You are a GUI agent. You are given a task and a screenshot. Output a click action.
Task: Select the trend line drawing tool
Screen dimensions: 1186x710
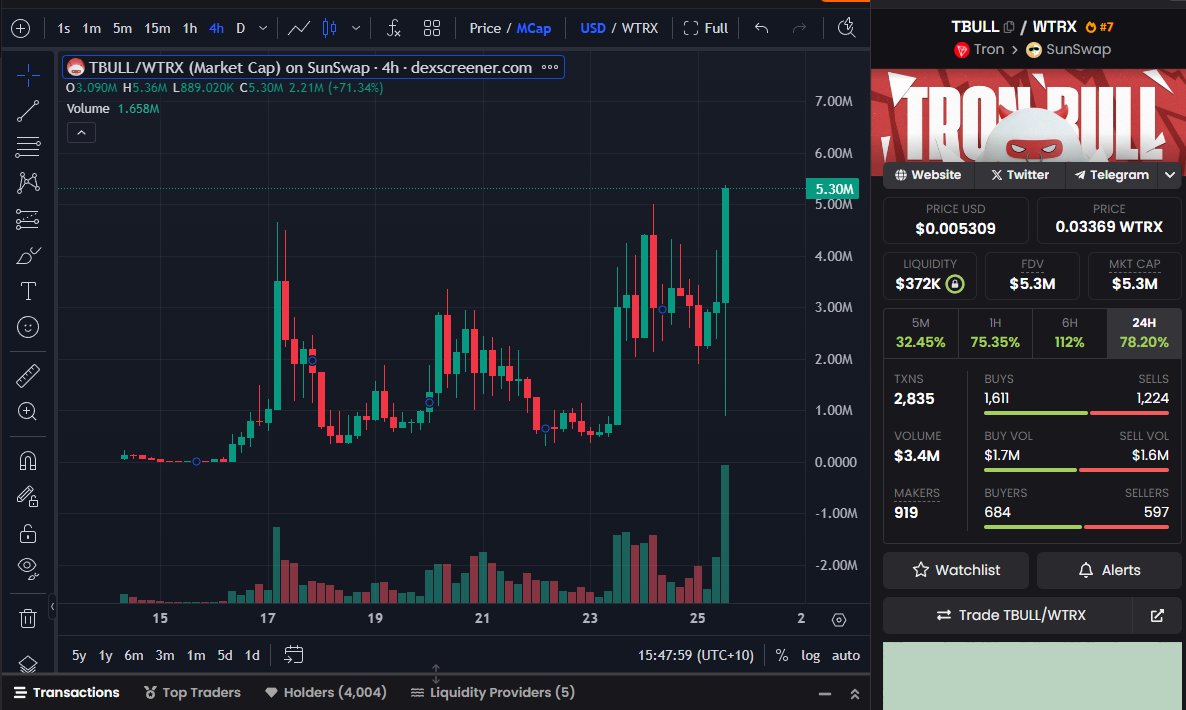(28, 111)
